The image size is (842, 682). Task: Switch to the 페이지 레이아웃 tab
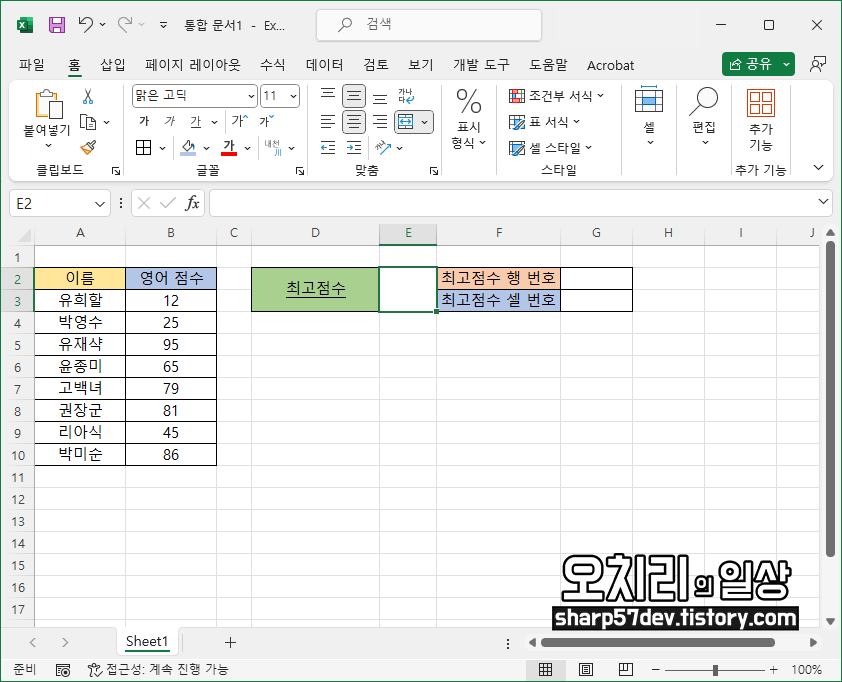point(193,65)
